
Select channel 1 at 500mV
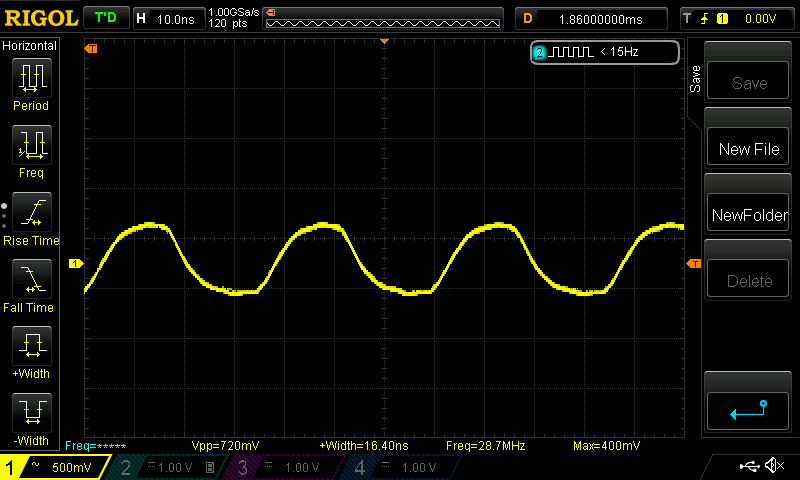54,467
